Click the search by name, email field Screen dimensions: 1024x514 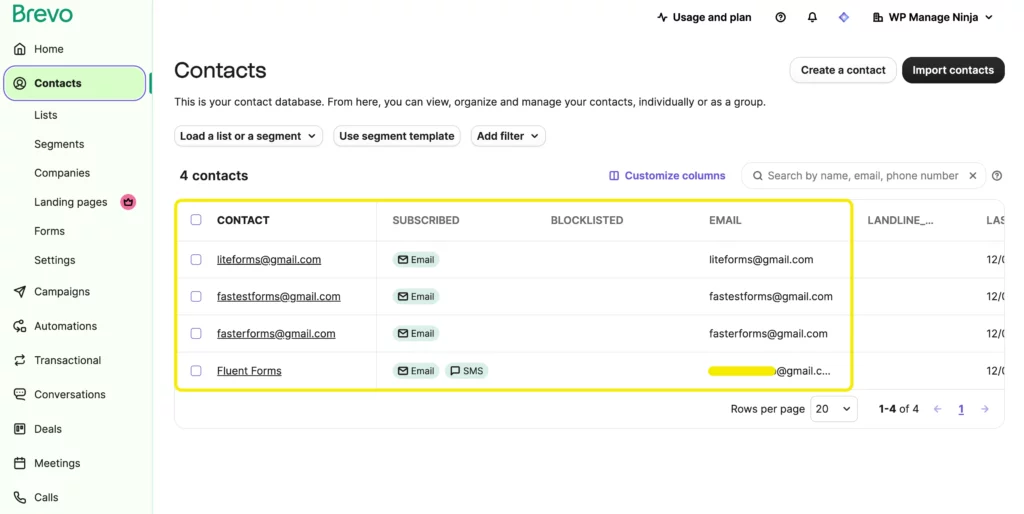coord(863,176)
